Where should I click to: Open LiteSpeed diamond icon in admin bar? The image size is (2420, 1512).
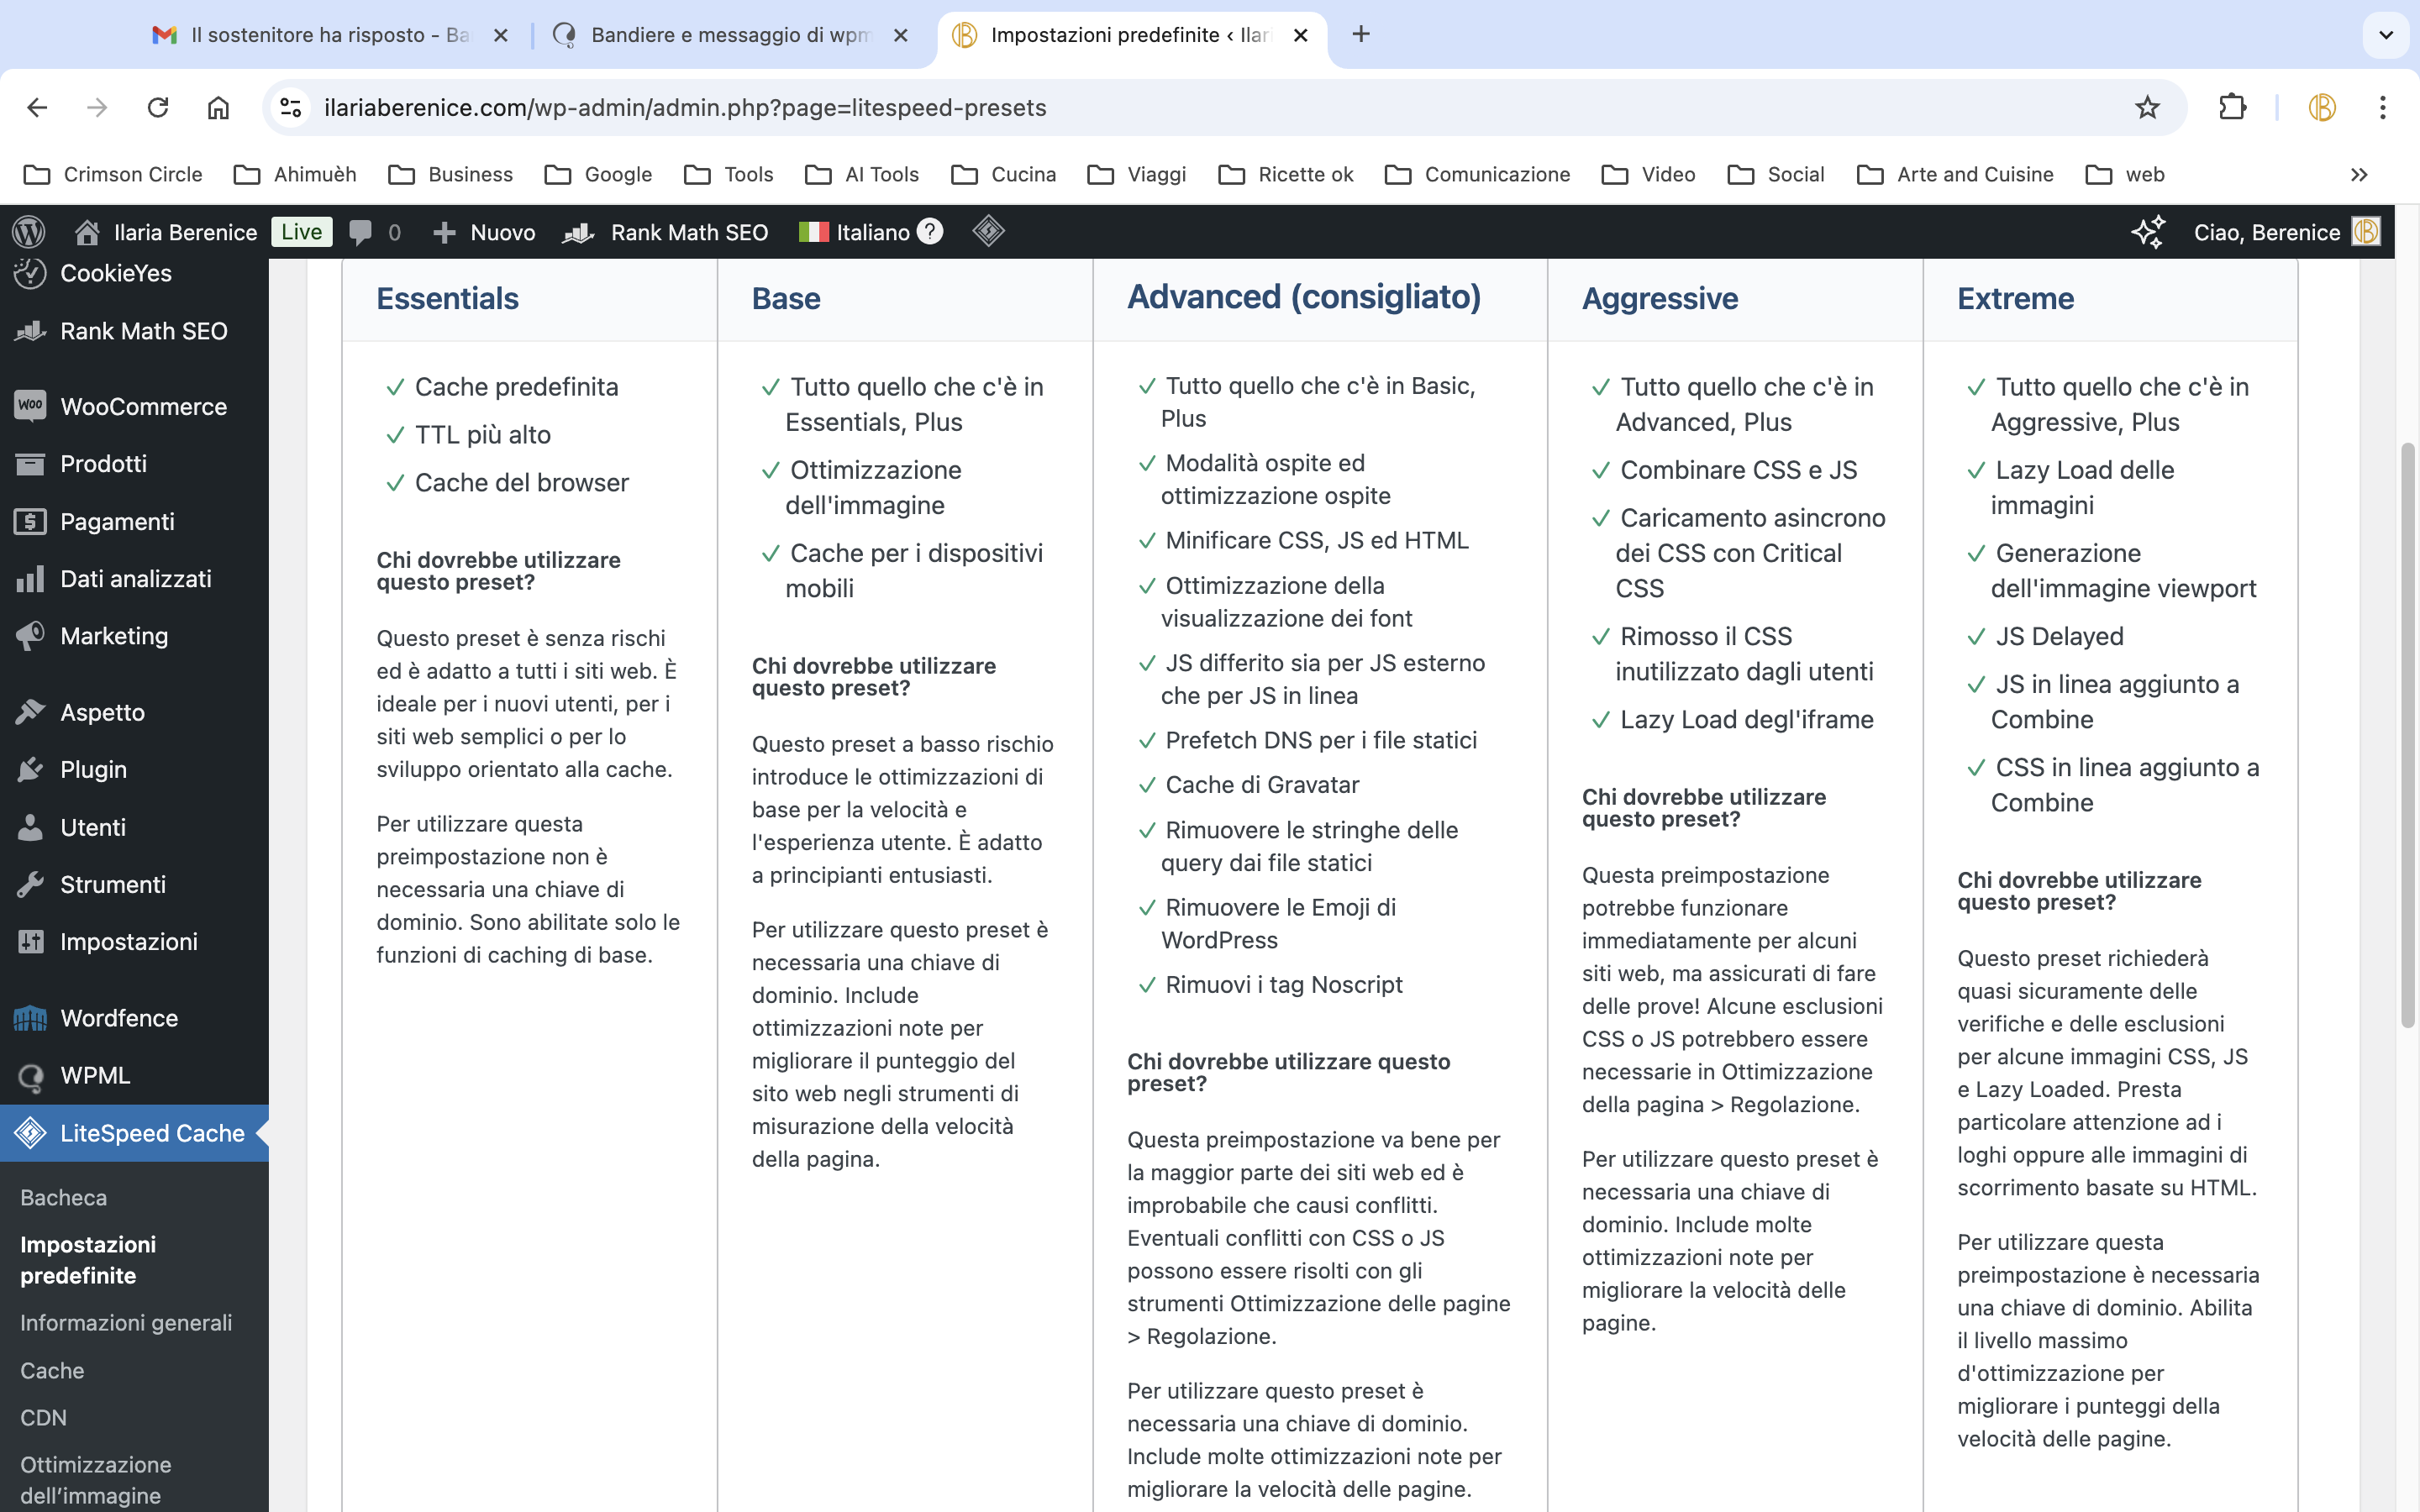tap(988, 231)
